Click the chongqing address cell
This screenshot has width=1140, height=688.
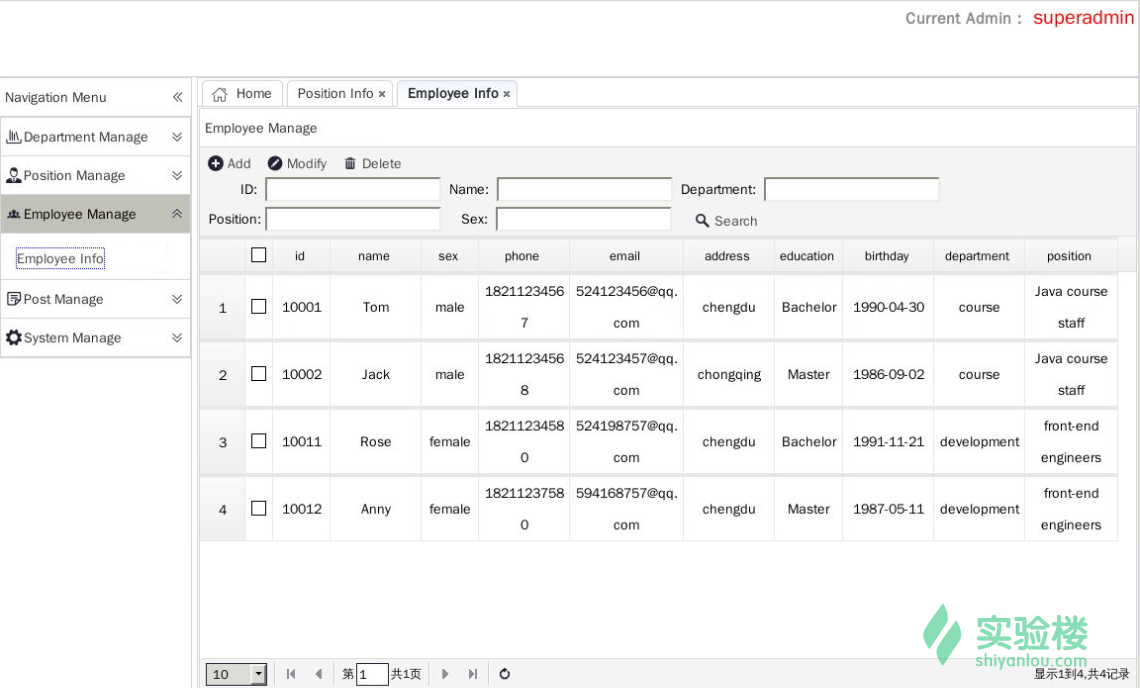point(728,375)
